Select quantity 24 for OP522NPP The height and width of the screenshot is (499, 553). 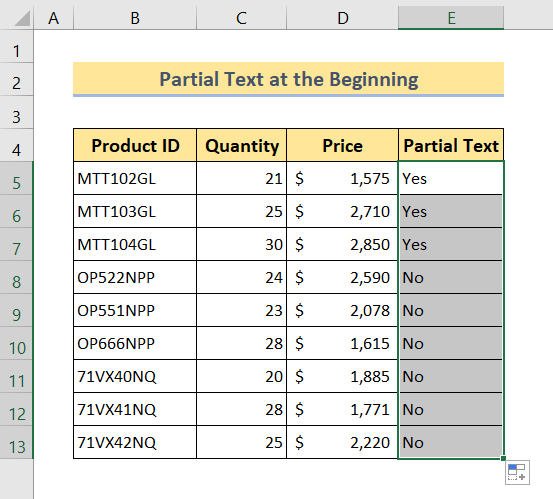click(242, 278)
